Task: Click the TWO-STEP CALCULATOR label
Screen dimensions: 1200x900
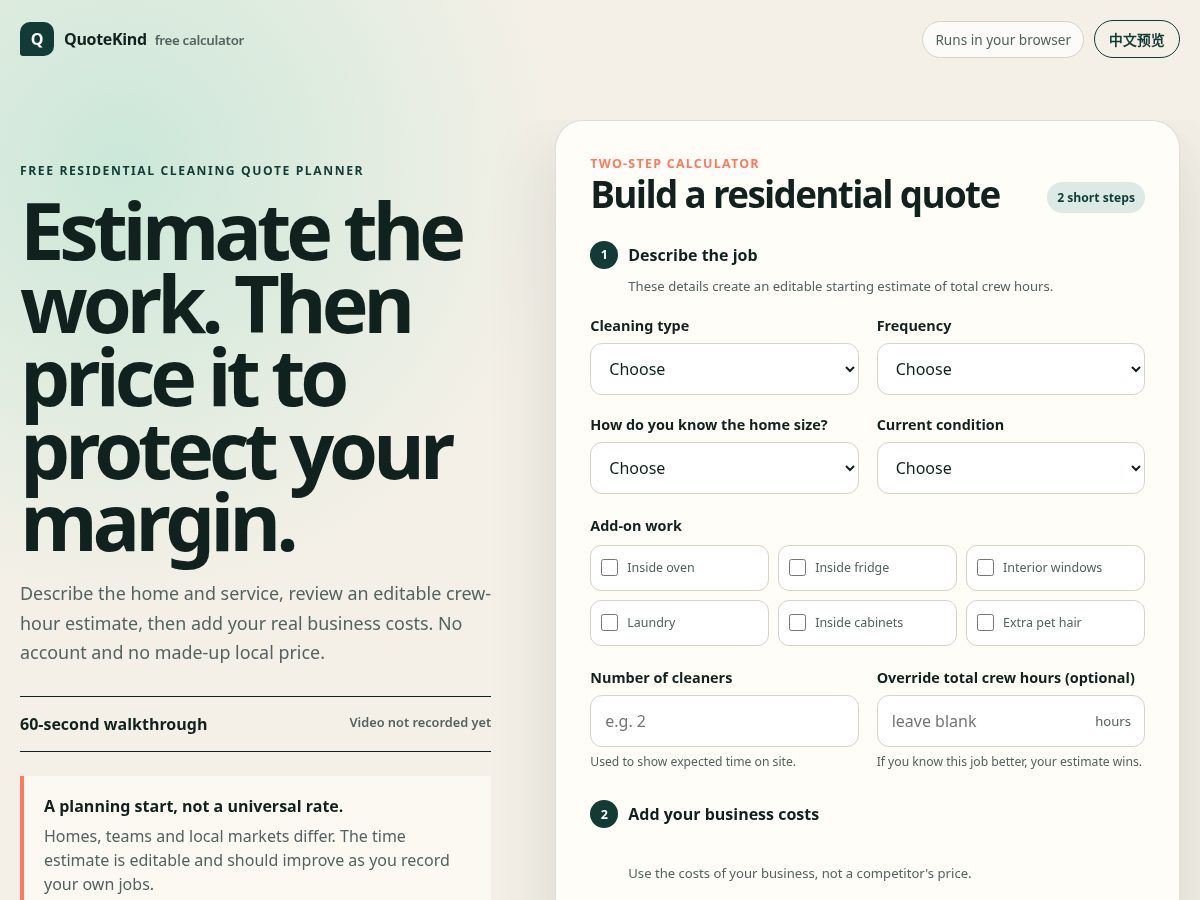Action: pos(675,163)
